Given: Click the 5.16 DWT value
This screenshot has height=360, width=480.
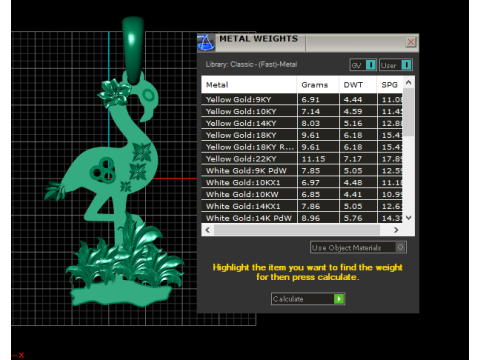Looking at the screenshot, I should tap(353, 123).
